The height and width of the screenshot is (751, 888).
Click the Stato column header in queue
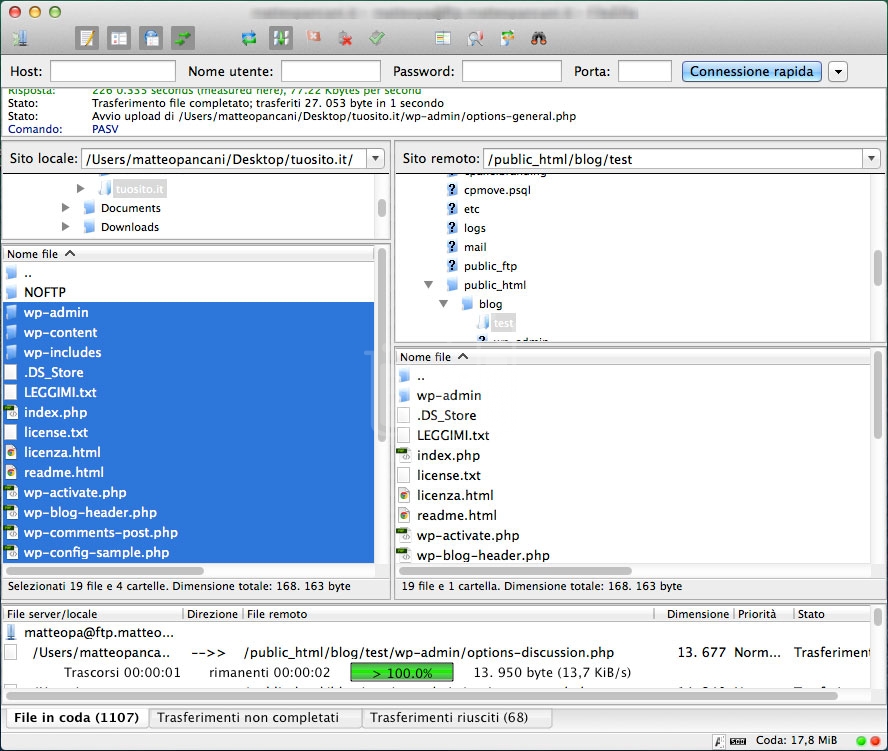pos(831,614)
